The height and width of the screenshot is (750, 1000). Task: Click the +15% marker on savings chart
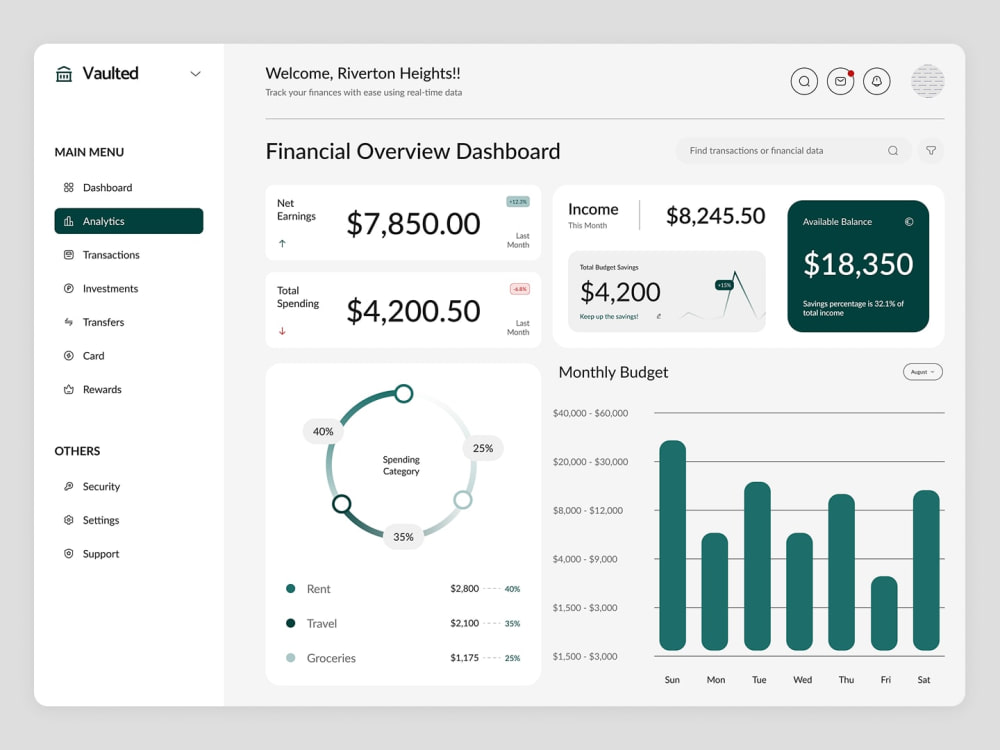tap(724, 285)
